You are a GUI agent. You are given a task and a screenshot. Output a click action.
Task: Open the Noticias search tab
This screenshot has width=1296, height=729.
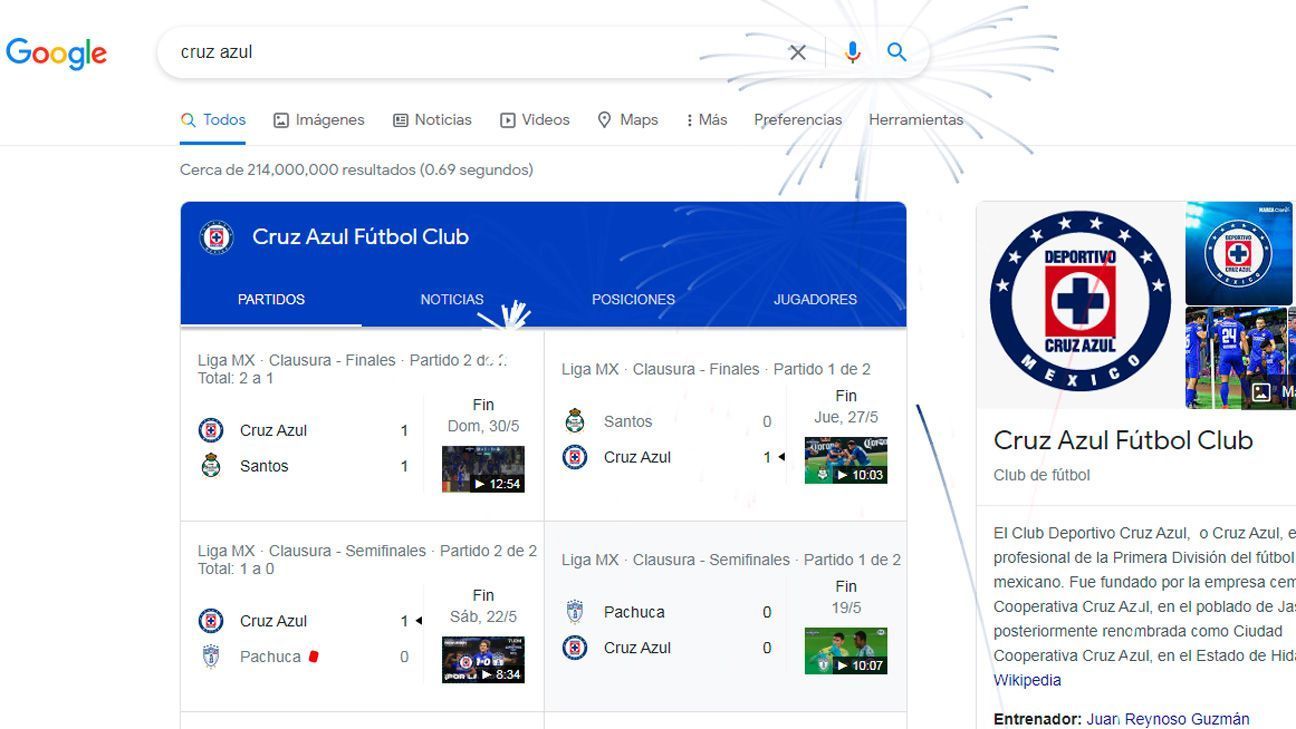pos(432,120)
